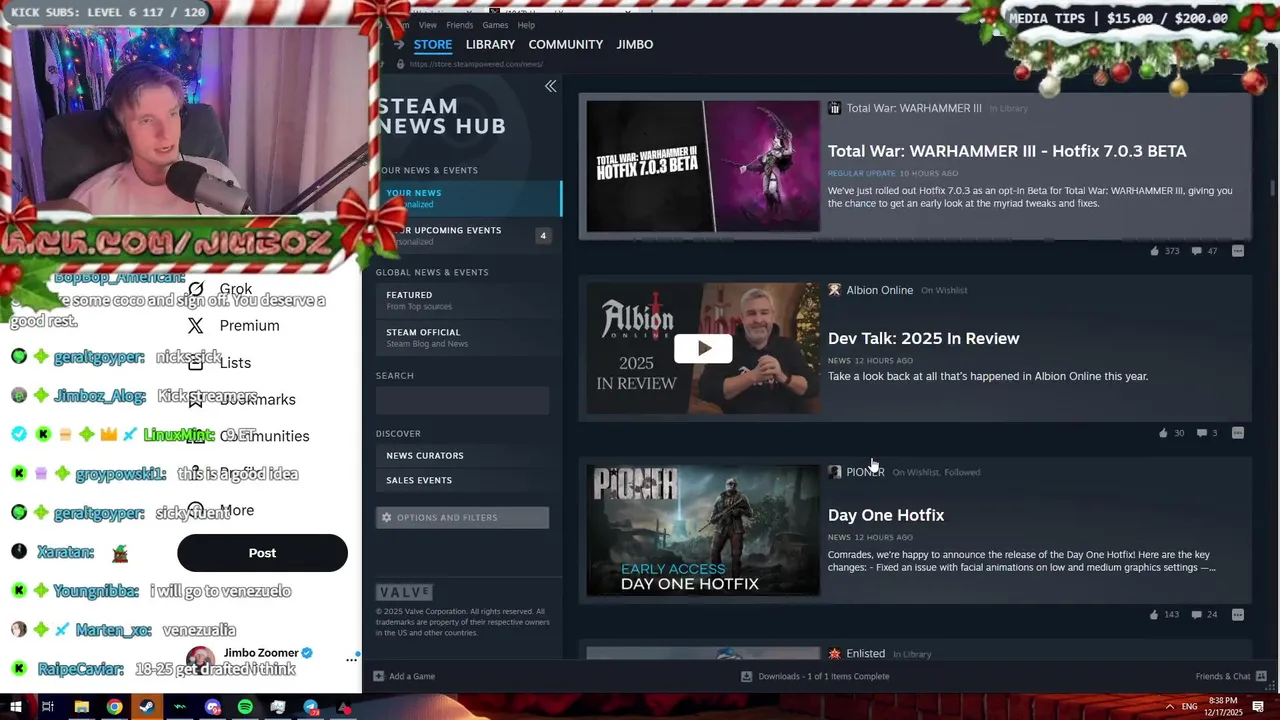The width and height of the screenshot is (1280, 720).
Task: Open the Day One Hotfix headline
Action: pos(886,515)
